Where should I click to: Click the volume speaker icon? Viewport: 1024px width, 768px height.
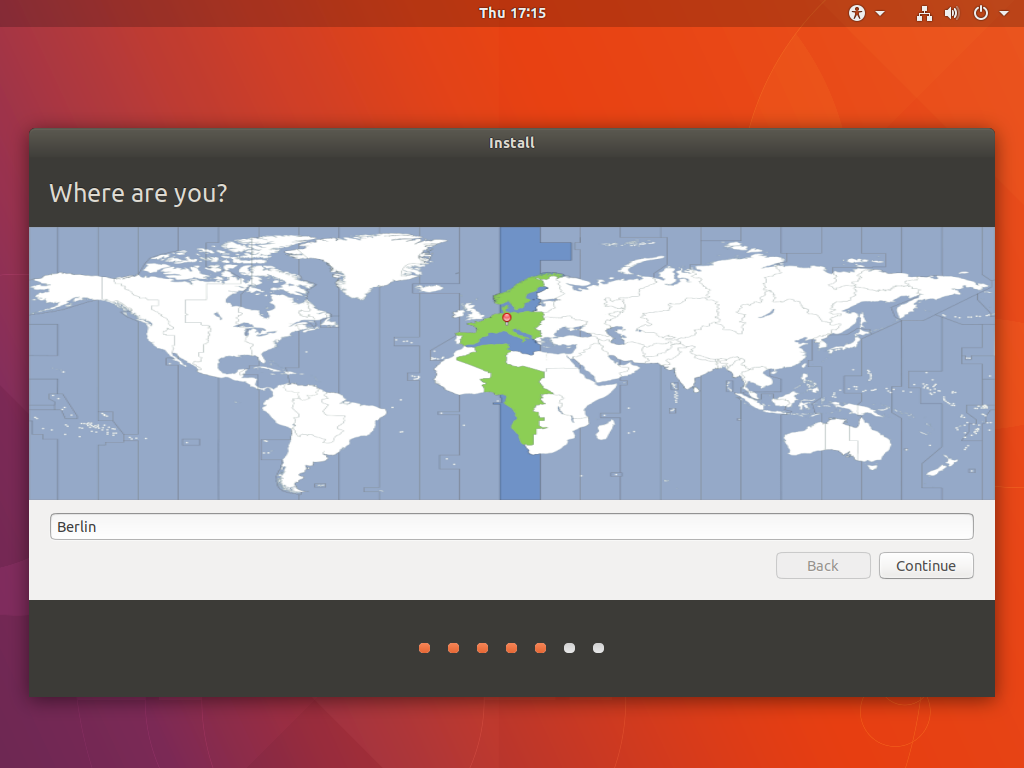click(951, 13)
